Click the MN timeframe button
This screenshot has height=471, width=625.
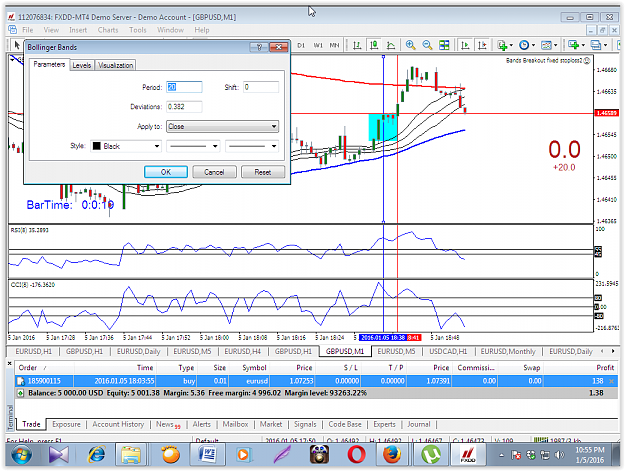(x=334, y=45)
